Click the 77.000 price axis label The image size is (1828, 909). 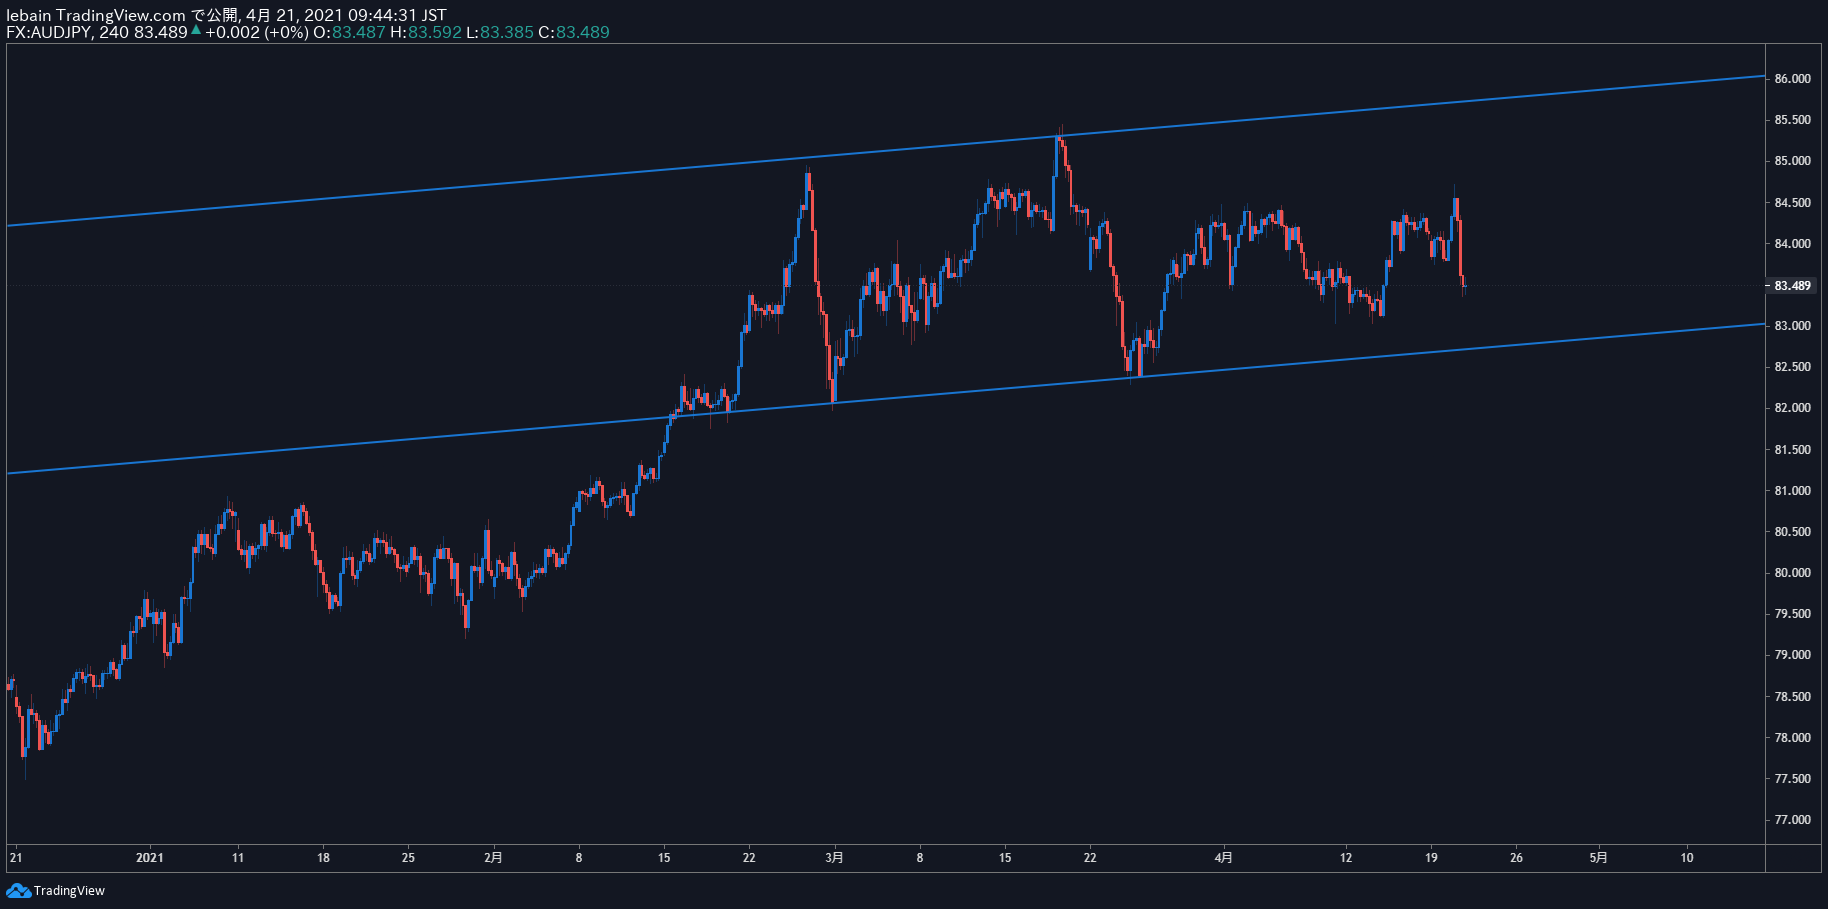pyautogui.click(x=1792, y=819)
